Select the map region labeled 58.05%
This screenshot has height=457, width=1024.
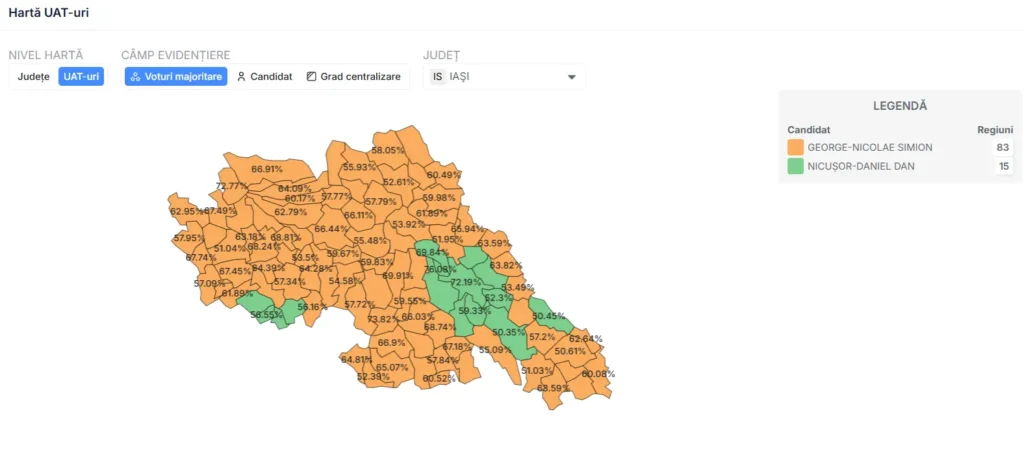387,150
